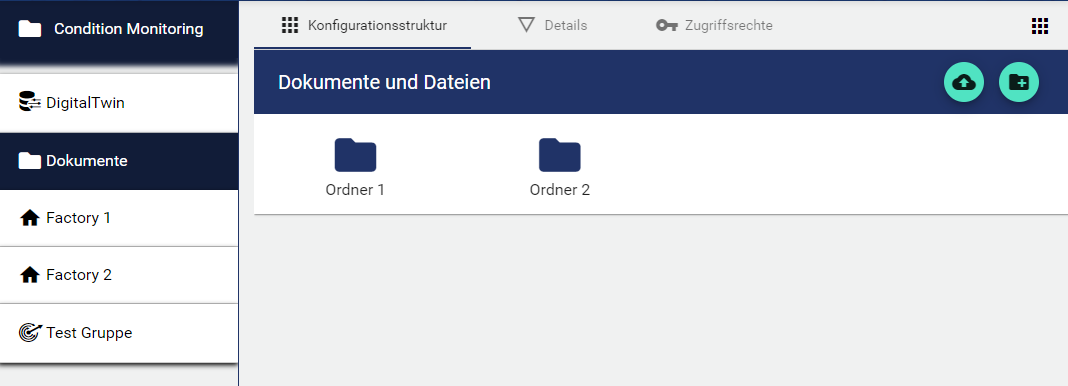1068x386 pixels.
Task: Click the Ordner 1 label
Action: (355, 190)
